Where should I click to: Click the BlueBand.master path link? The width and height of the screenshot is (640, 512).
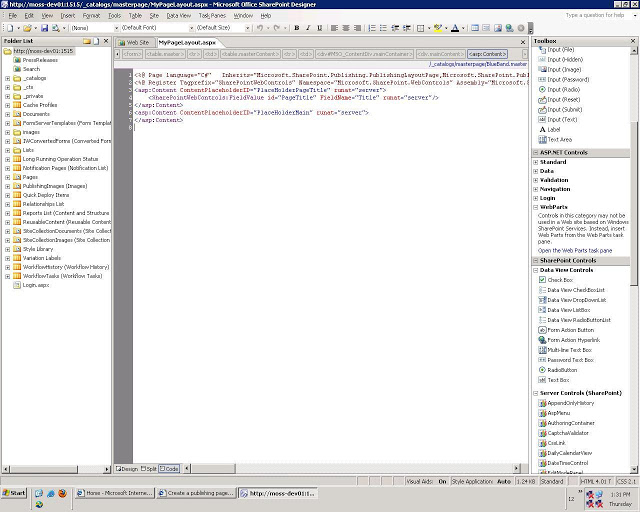point(478,64)
